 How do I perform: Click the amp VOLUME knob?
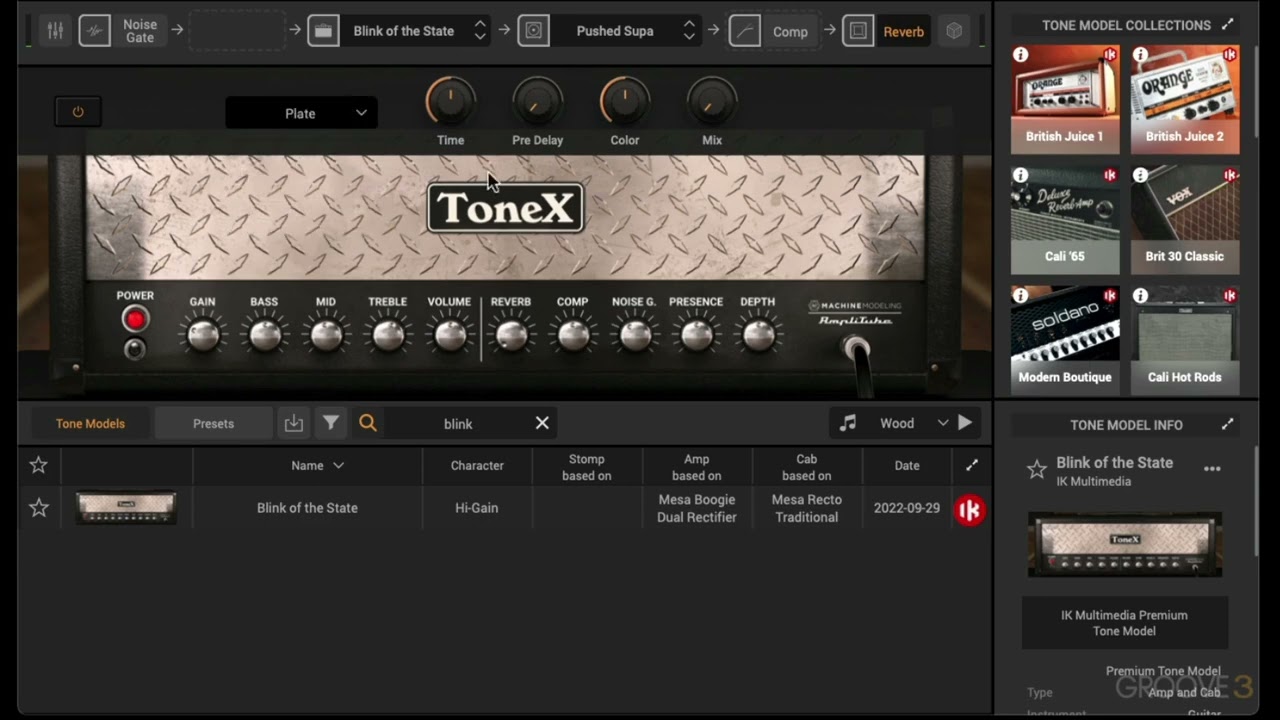coord(450,335)
